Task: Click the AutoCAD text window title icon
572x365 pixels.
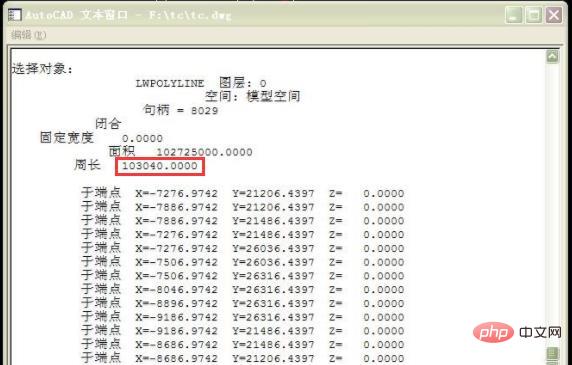Action: point(15,15)
